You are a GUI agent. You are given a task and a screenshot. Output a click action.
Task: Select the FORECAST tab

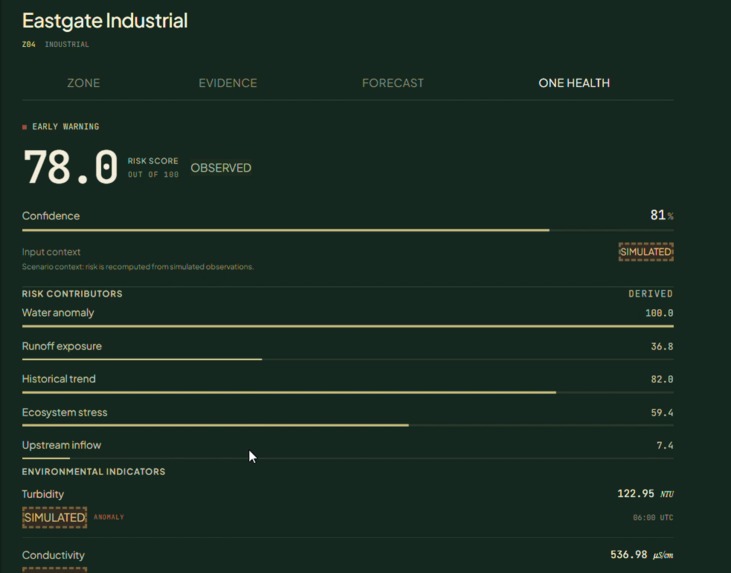coord(393,83)
